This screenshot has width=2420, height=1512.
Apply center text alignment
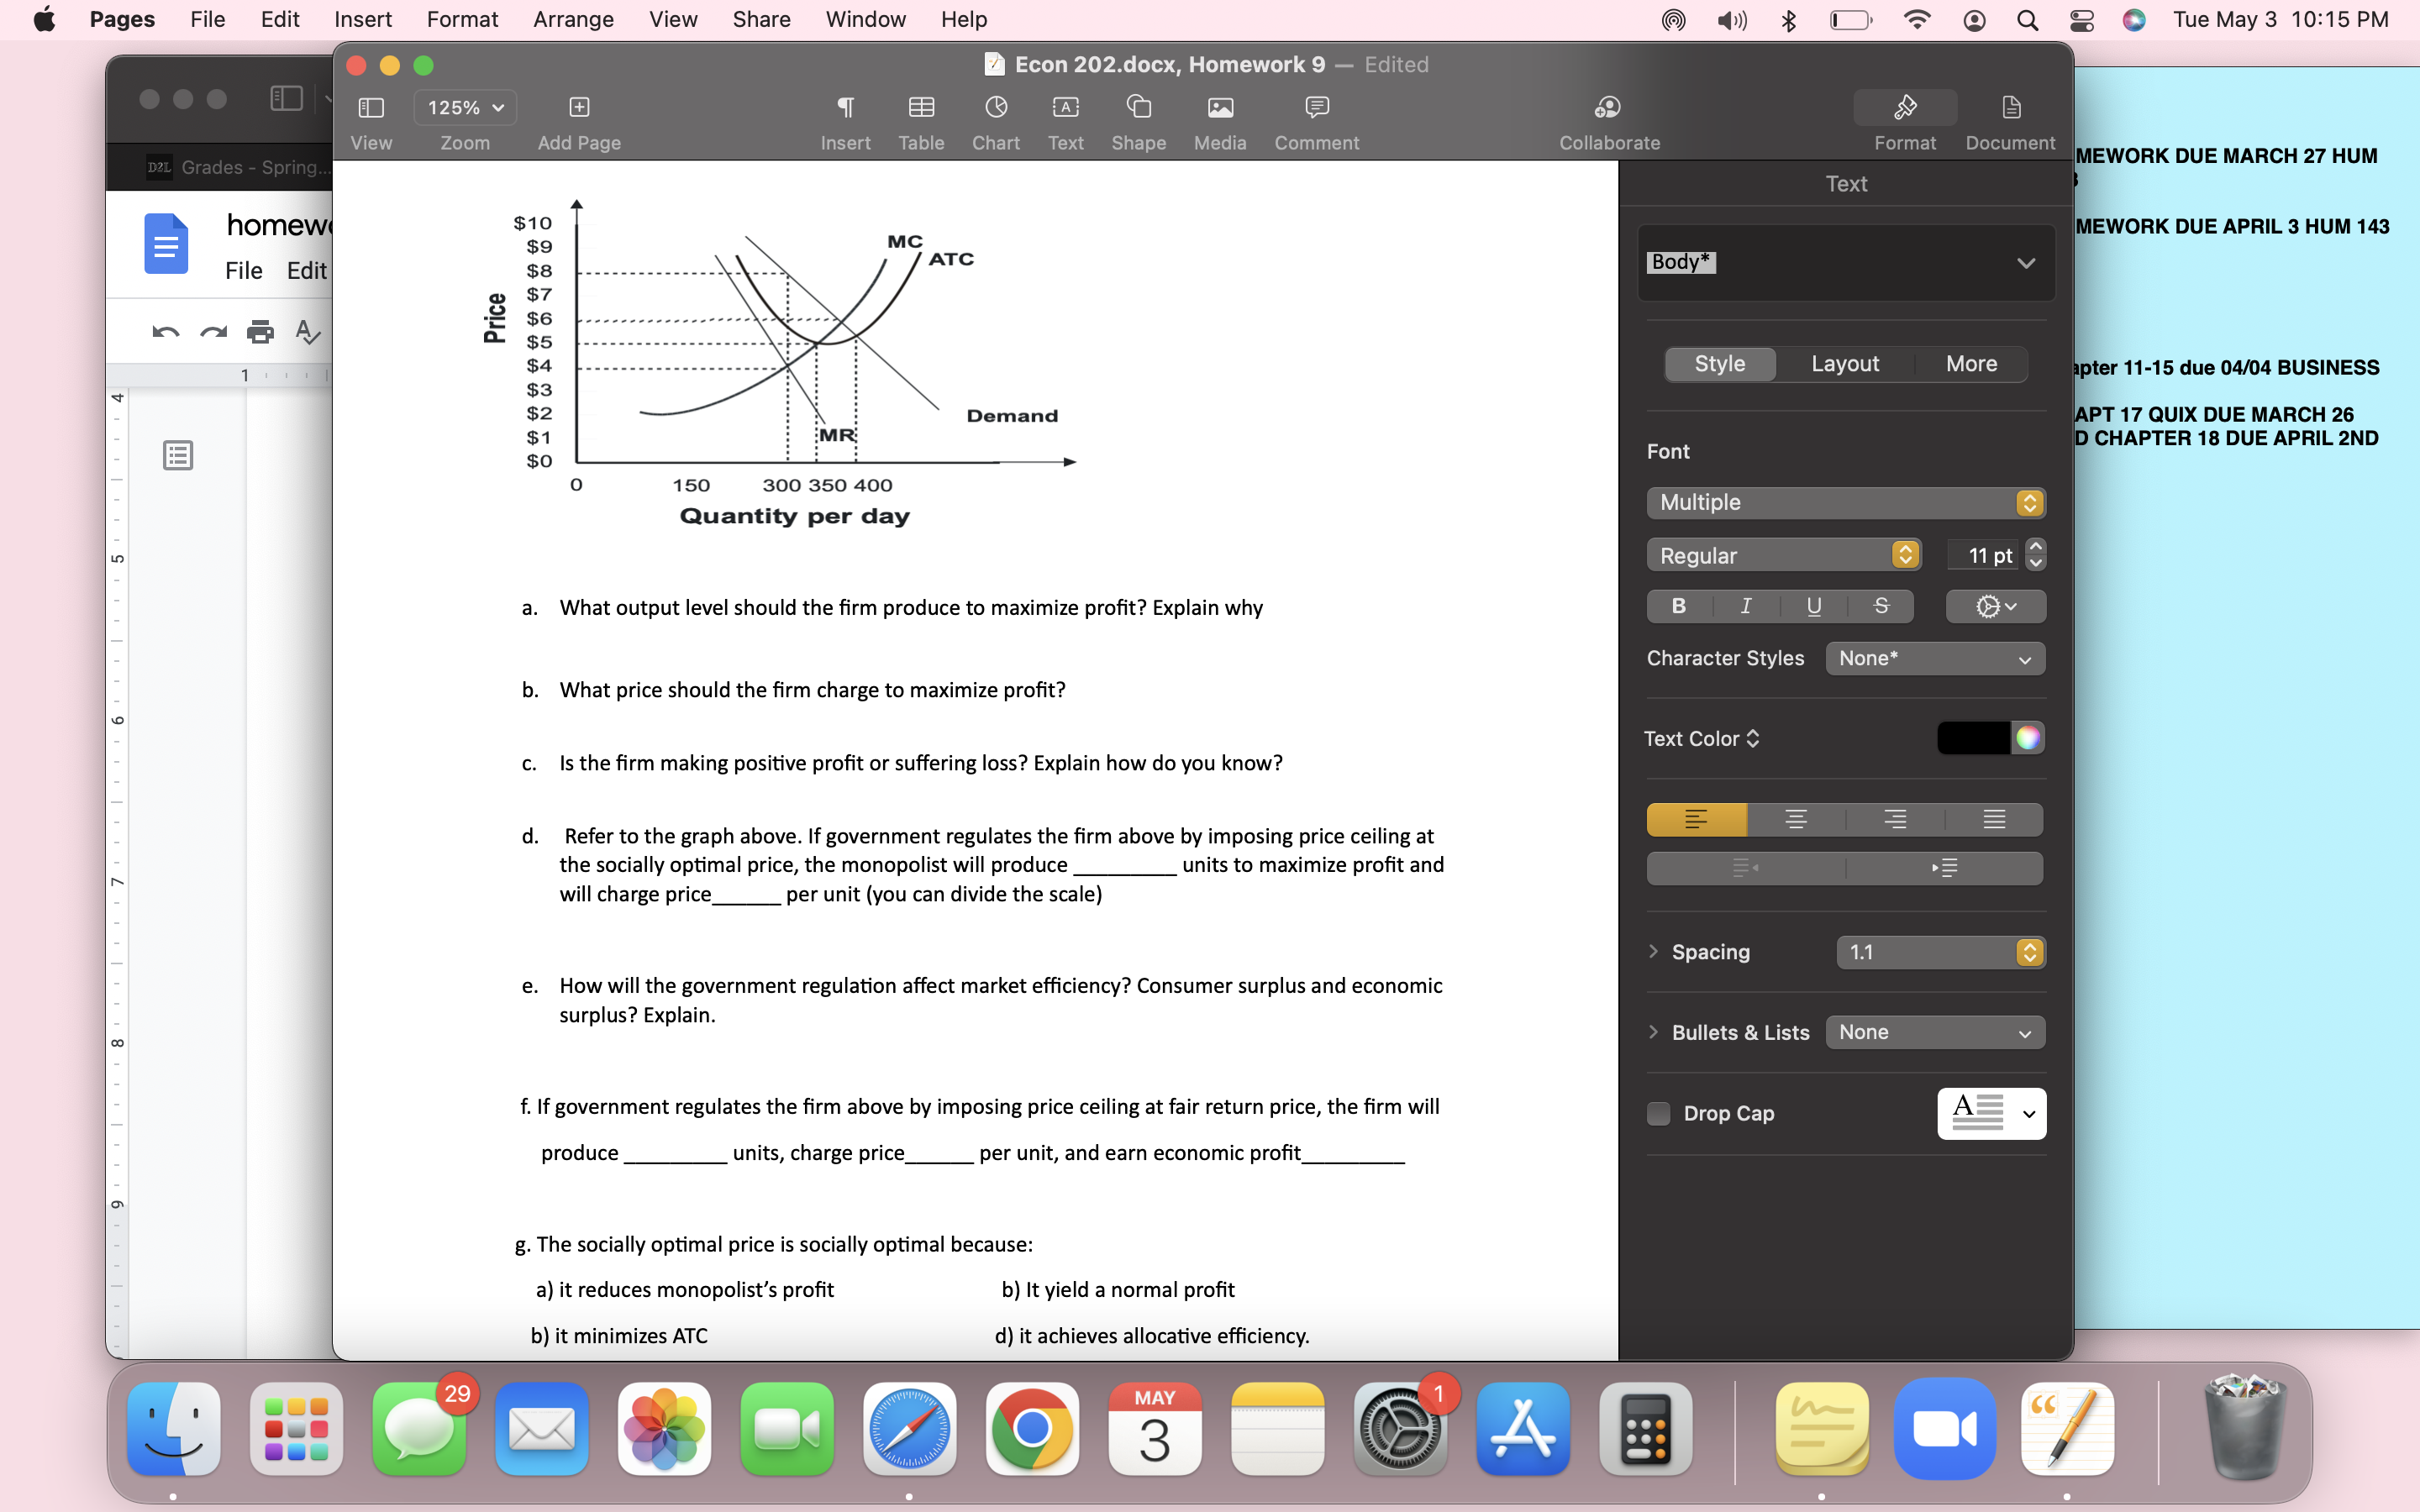click(1795, 819)
